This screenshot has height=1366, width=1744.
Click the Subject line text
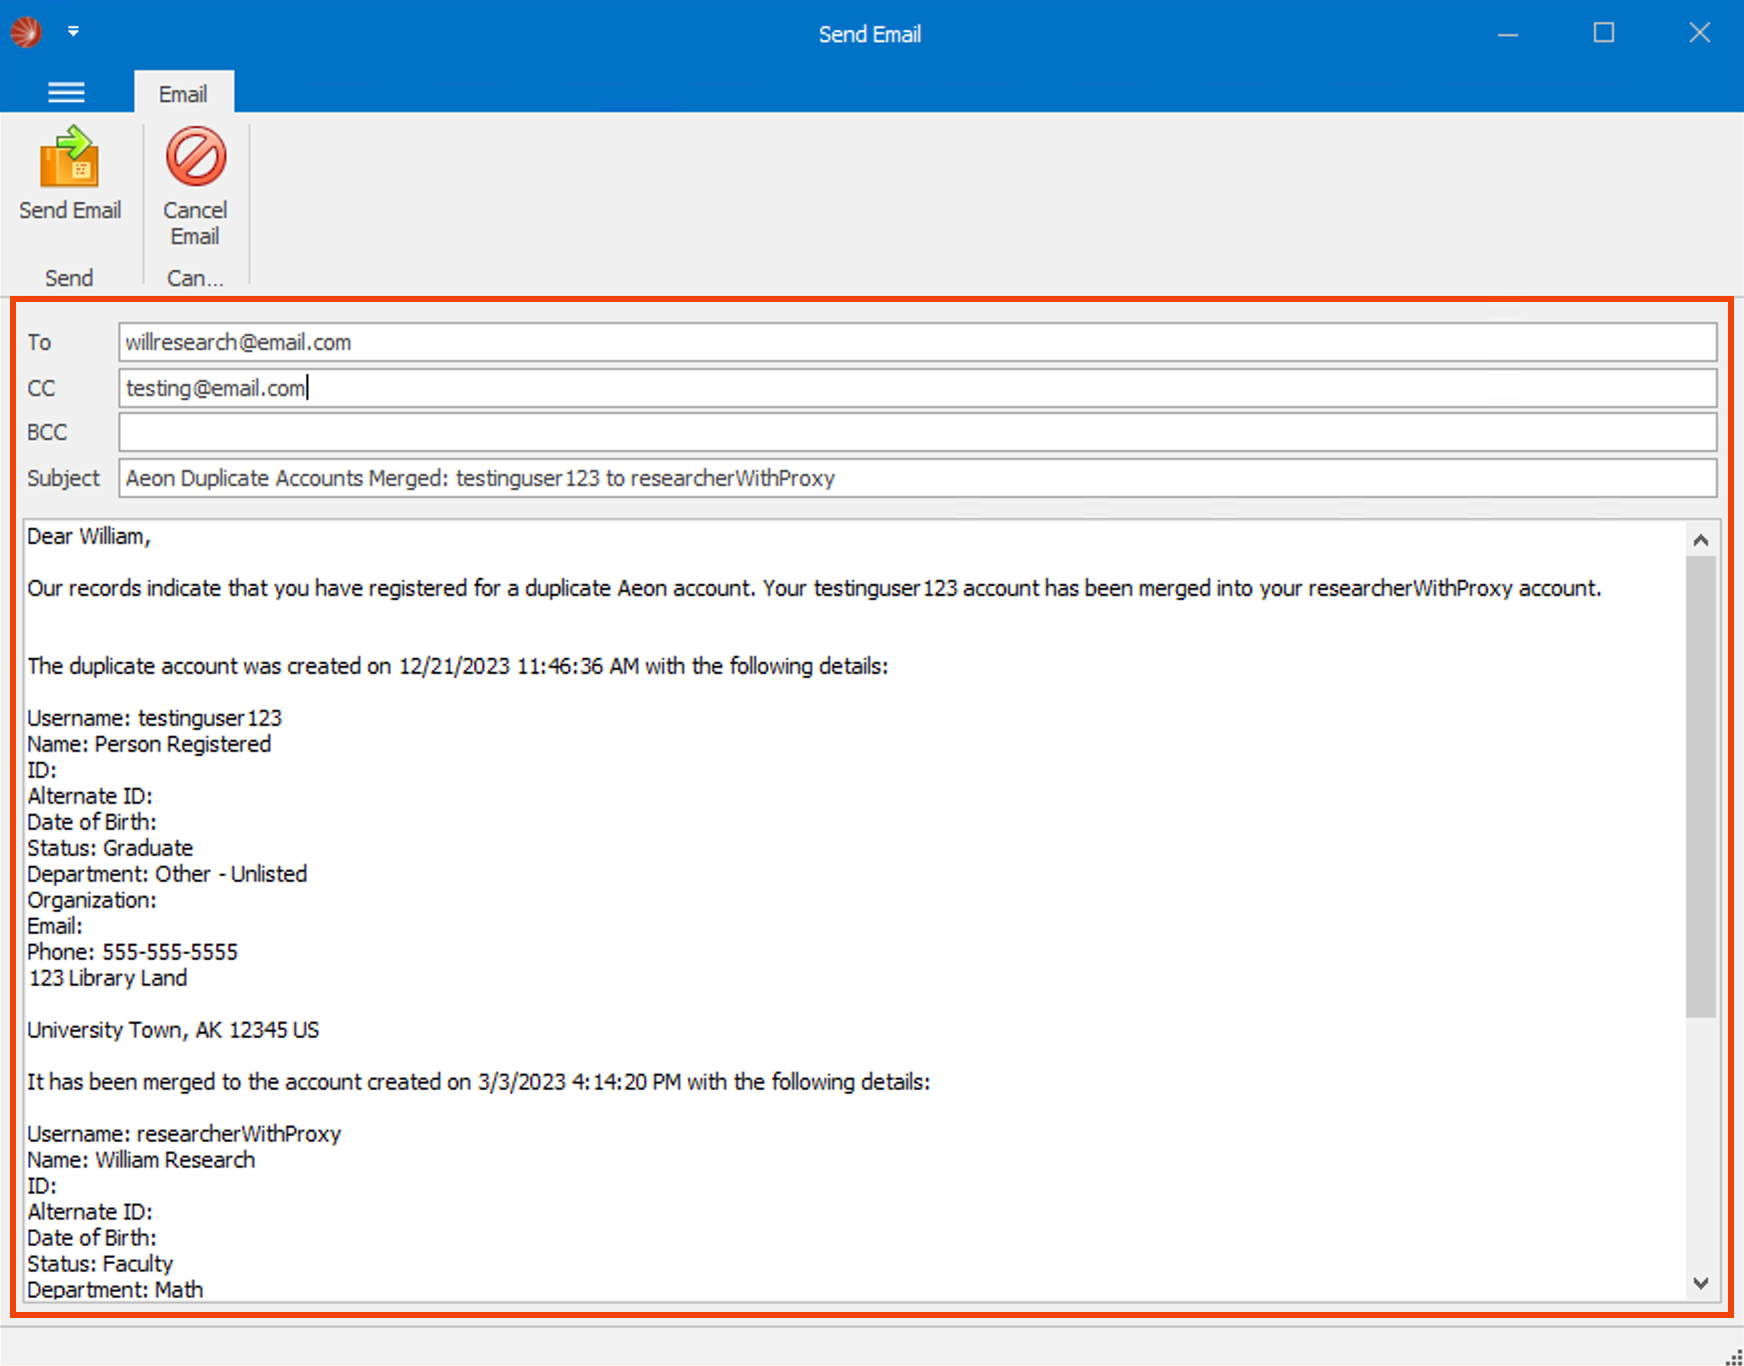coord(479,478)
